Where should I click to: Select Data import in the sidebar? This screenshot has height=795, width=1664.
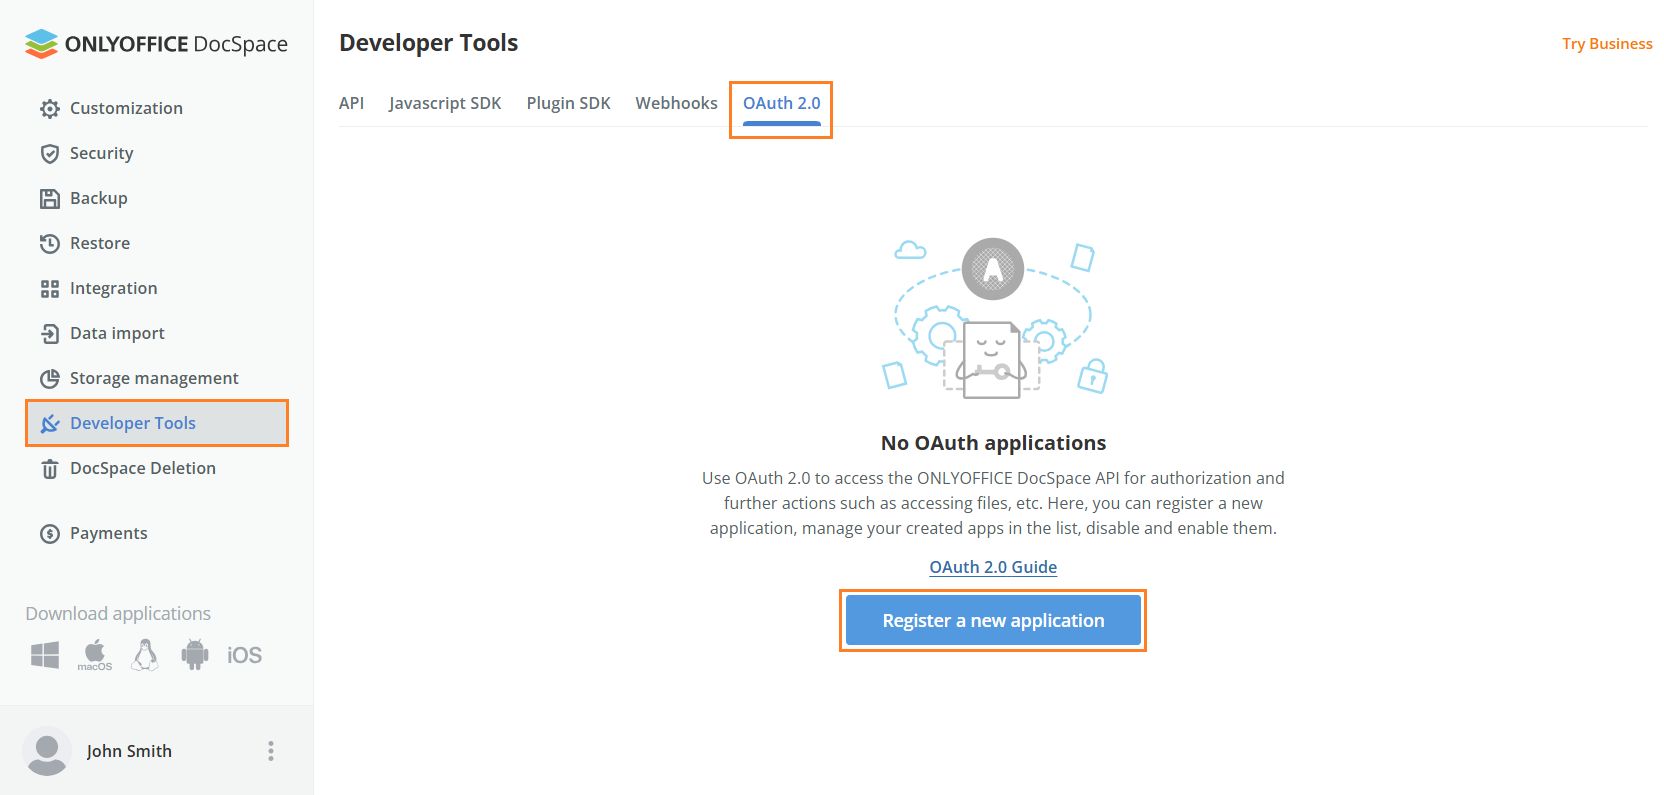click(x=117, y=333)
